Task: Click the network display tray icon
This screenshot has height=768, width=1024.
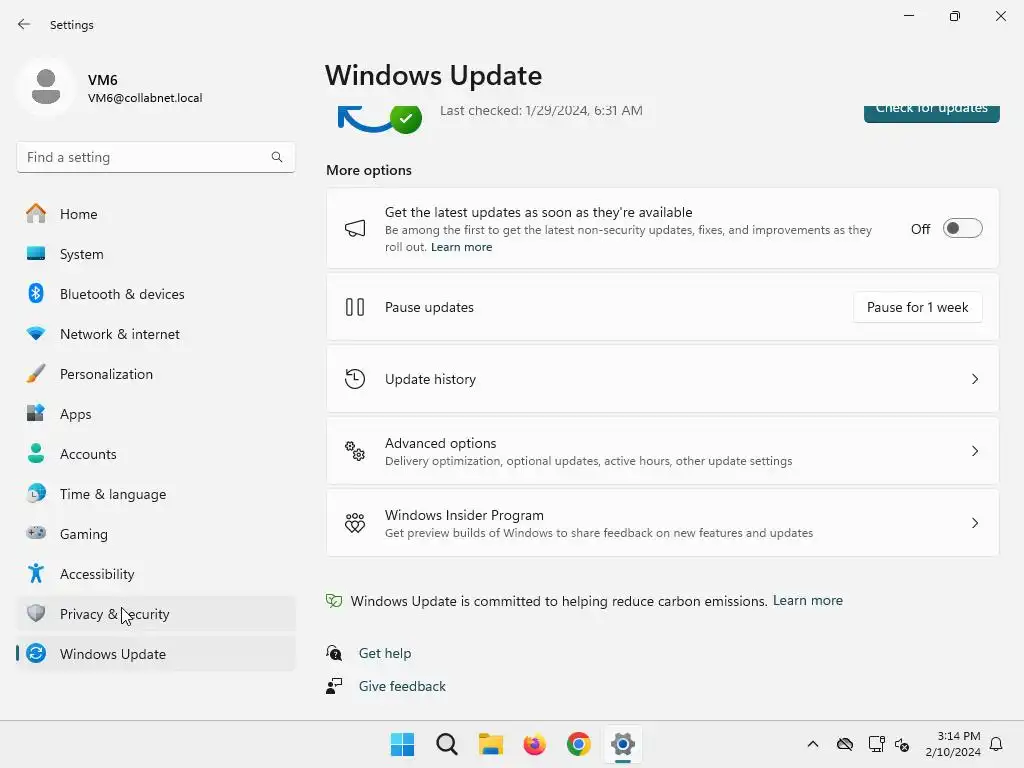Action: (x=876, y=744)
